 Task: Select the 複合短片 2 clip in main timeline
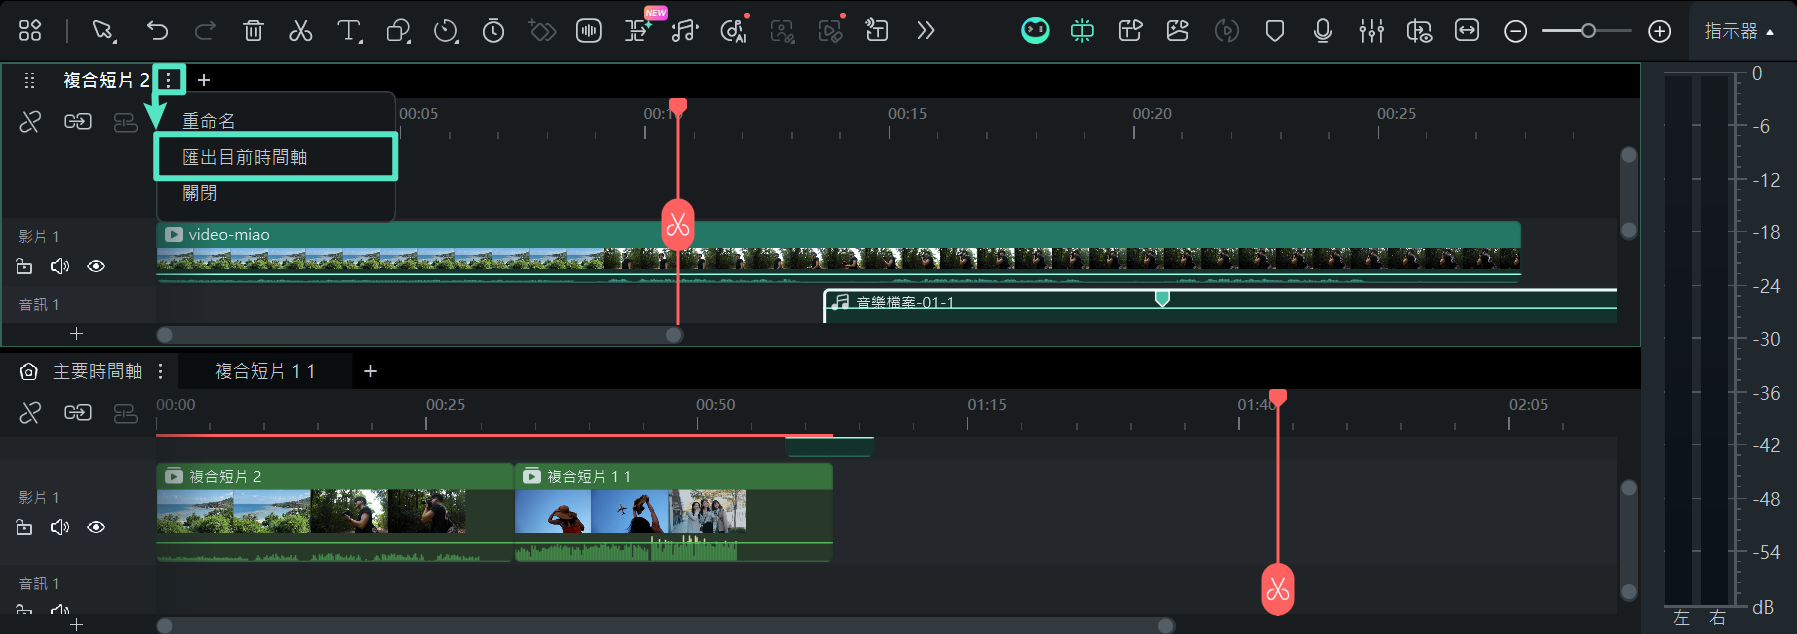pos(334,510)
